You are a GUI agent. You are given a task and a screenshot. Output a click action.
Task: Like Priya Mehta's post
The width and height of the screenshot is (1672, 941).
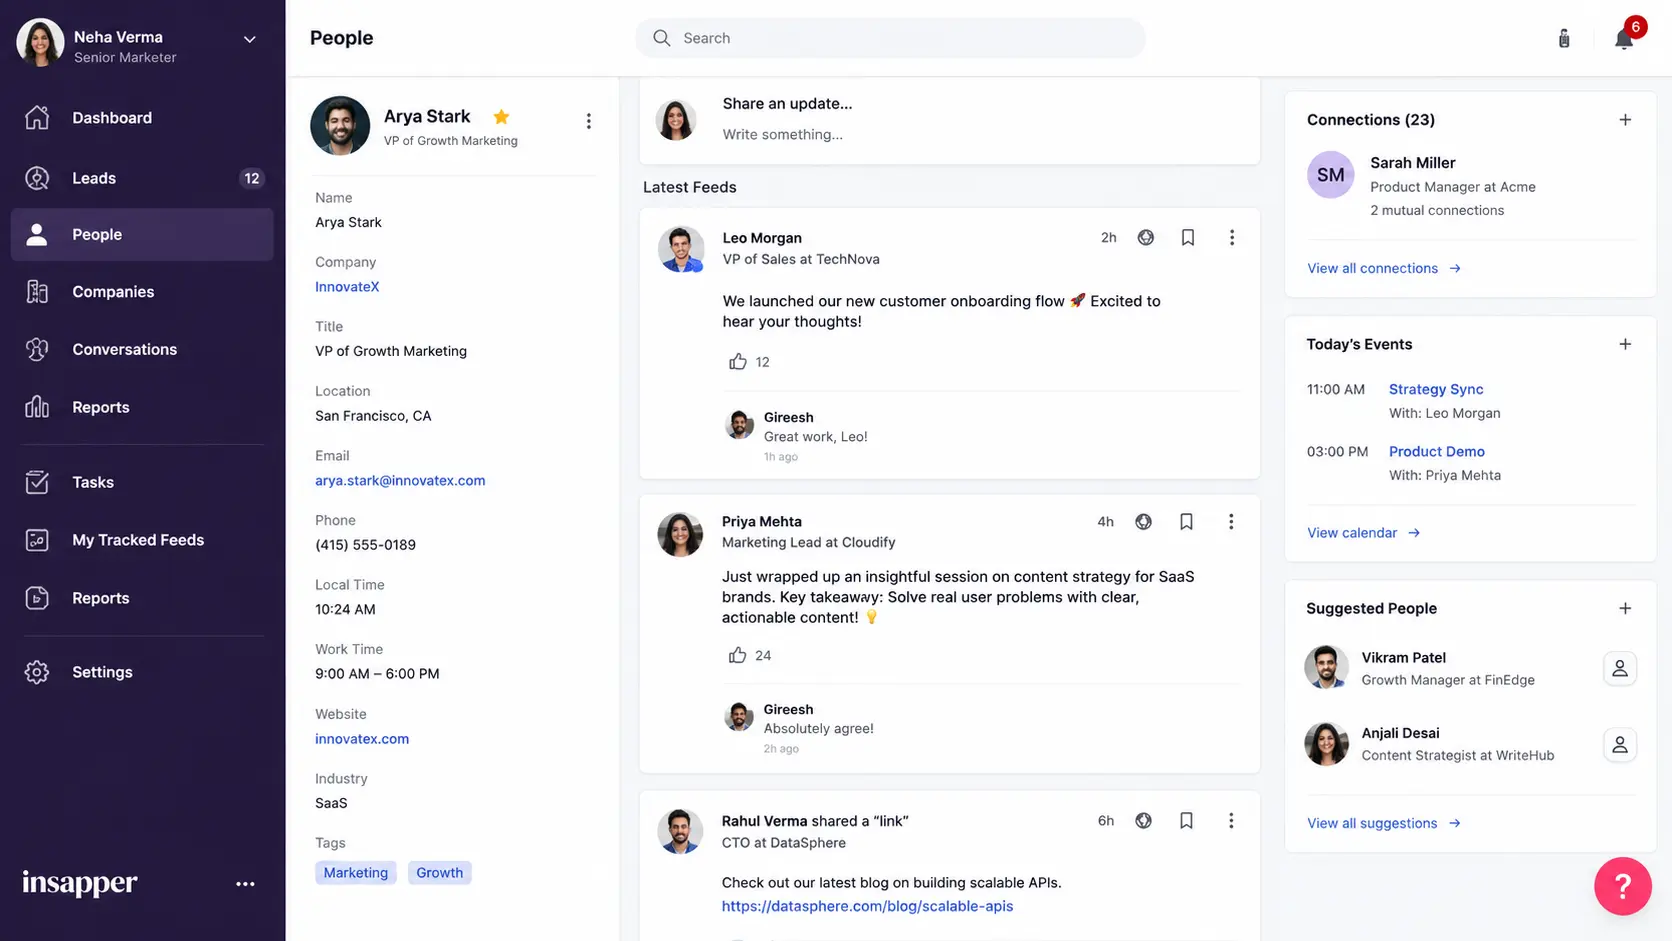(x=737, y=655)
